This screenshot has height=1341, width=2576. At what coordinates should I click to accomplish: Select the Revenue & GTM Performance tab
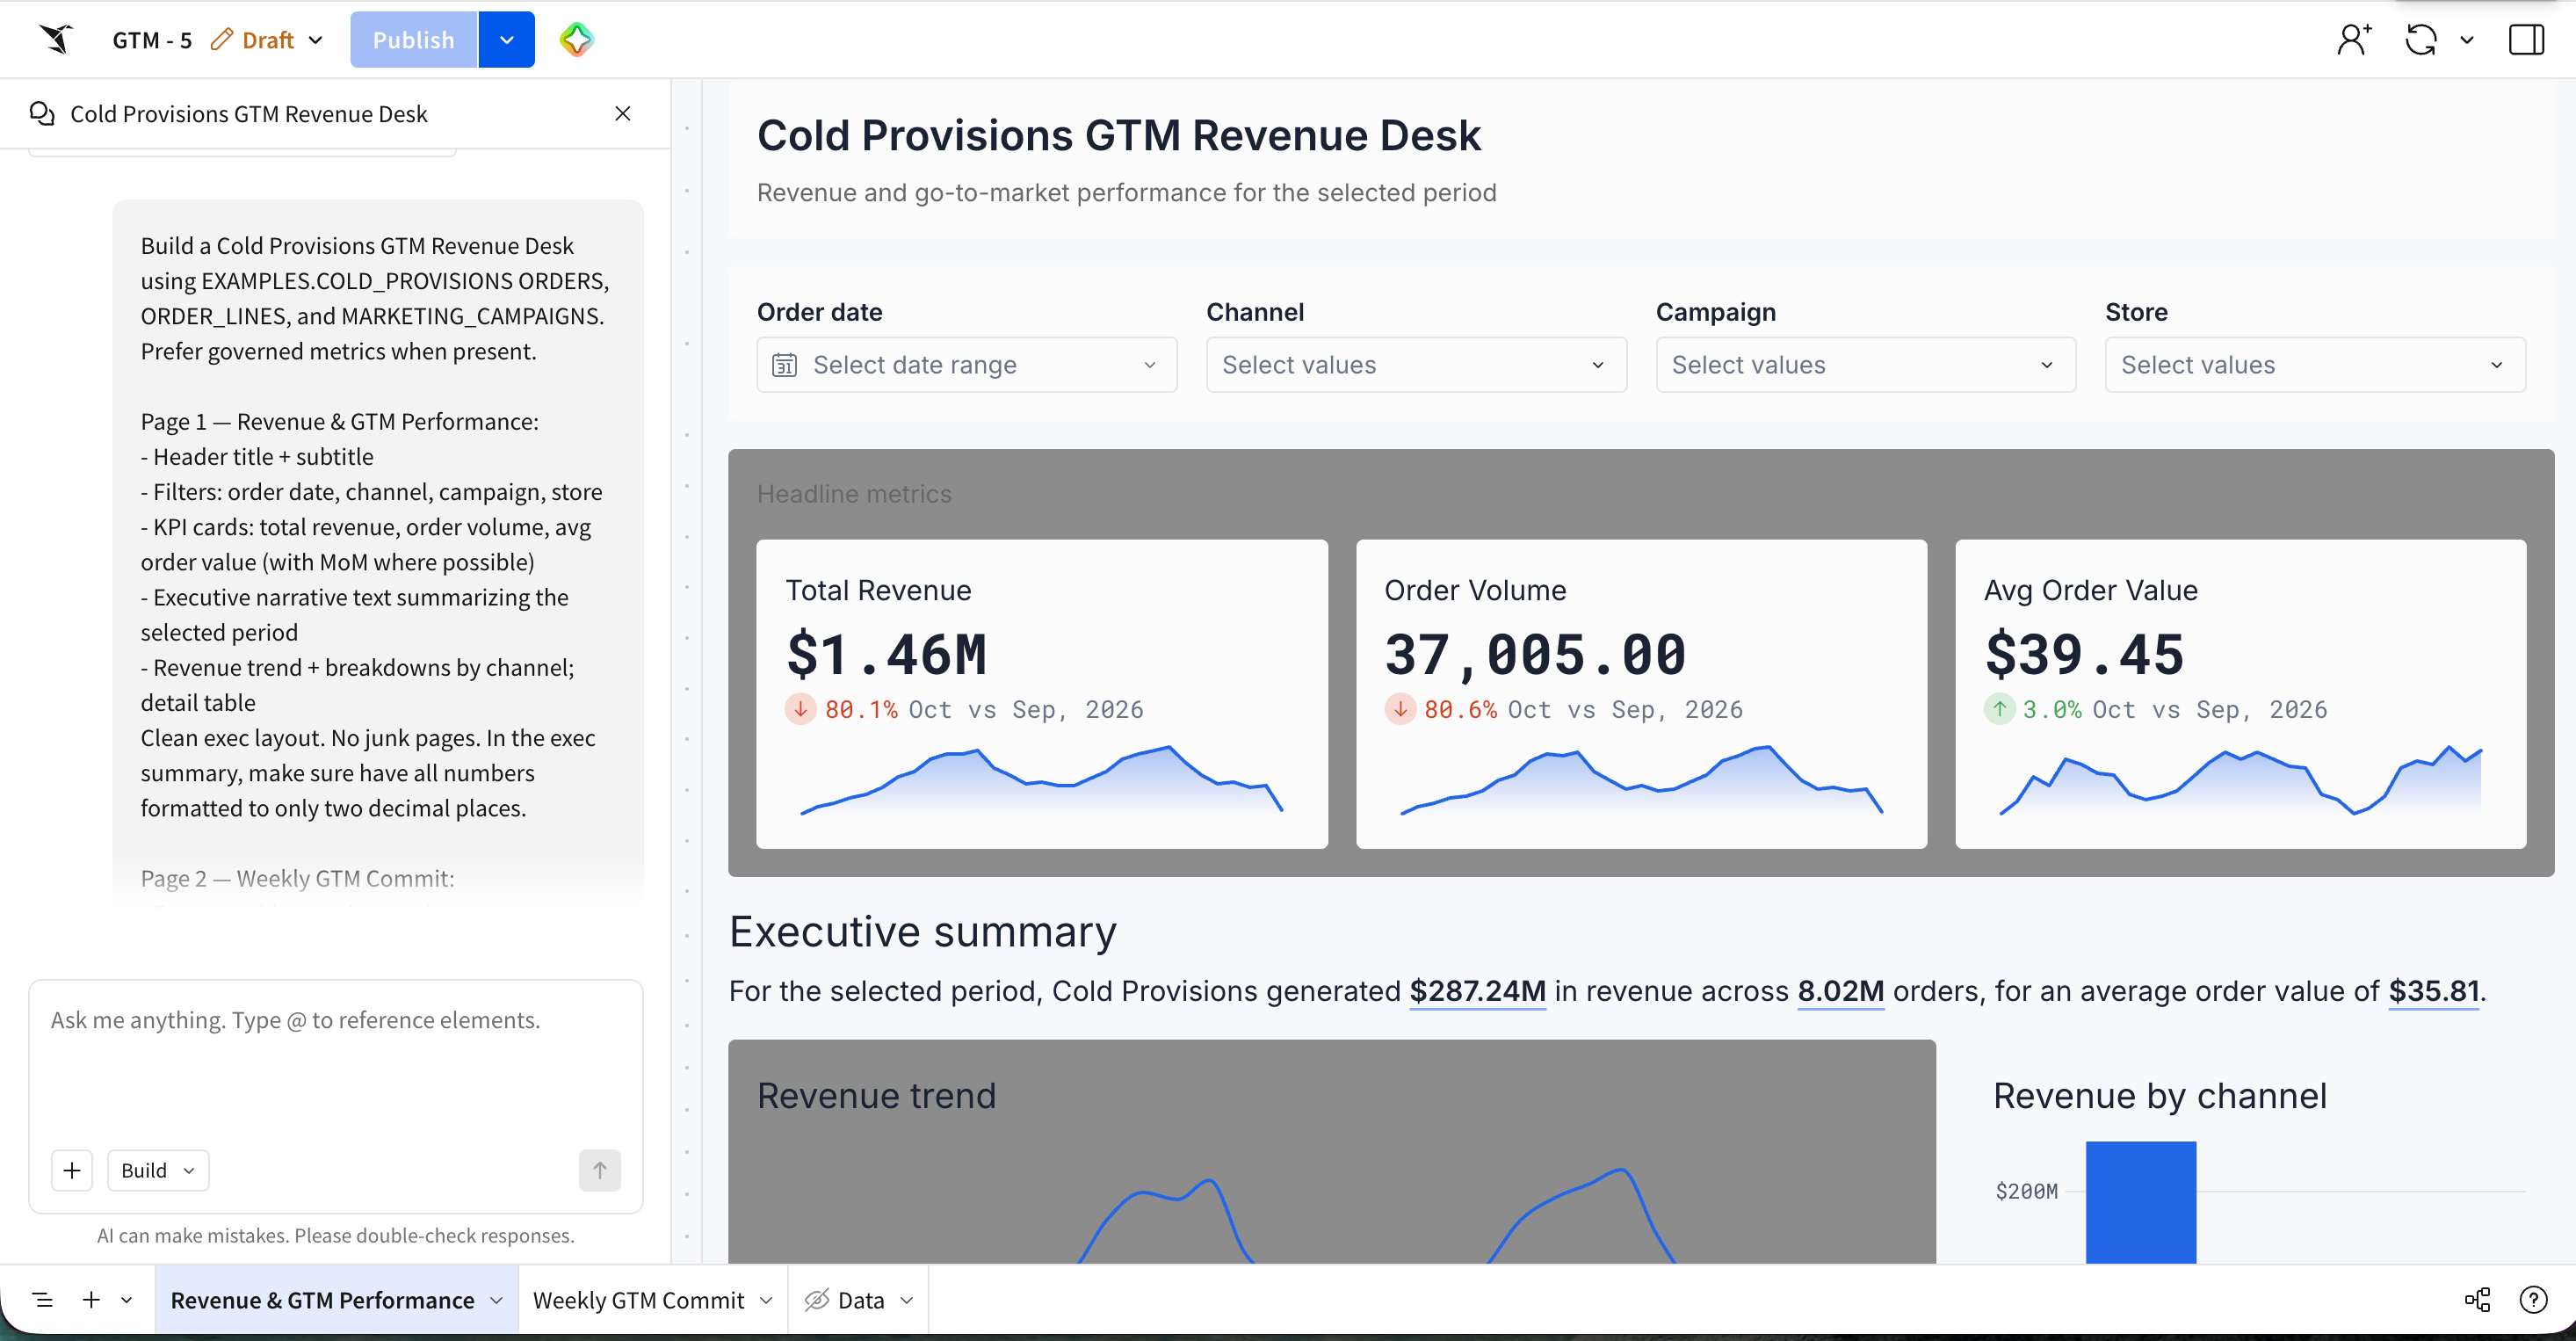click(x=322, y=1300)
